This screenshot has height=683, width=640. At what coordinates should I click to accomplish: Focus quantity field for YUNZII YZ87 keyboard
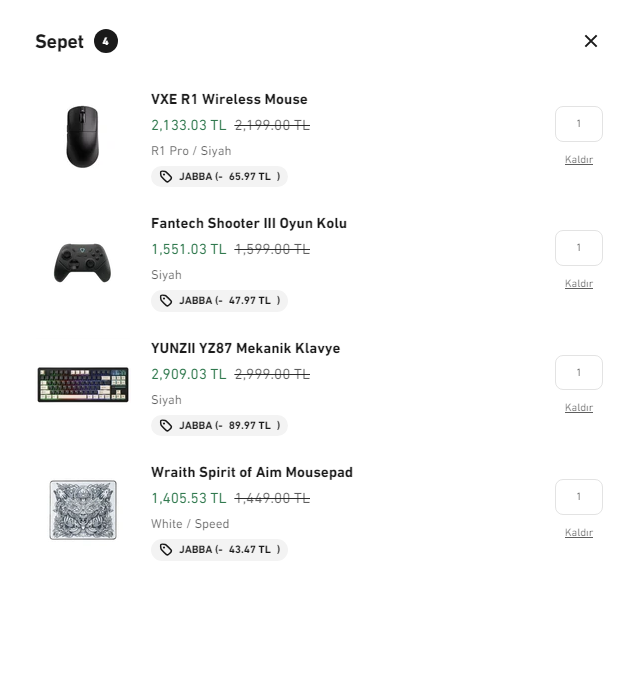tap(579, 373)
